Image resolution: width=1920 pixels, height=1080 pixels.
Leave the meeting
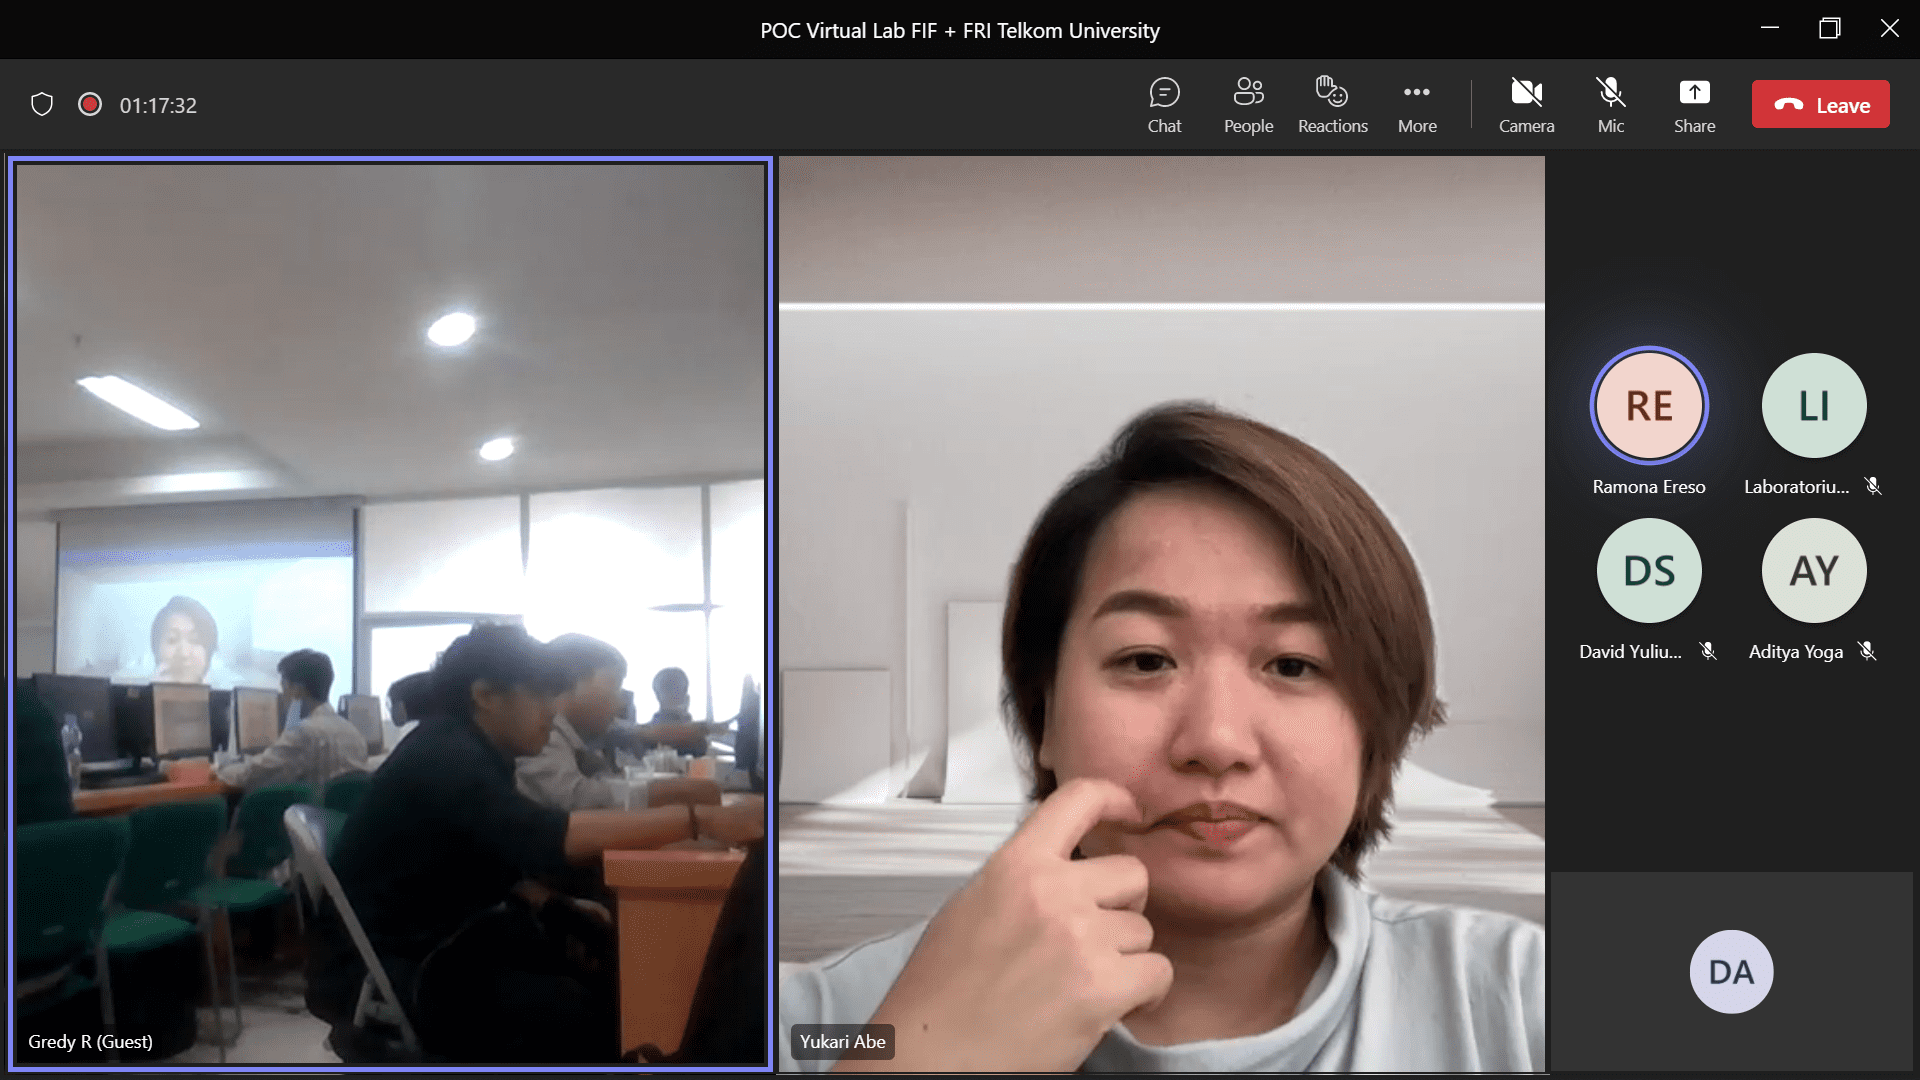(x=1820, y=105)
